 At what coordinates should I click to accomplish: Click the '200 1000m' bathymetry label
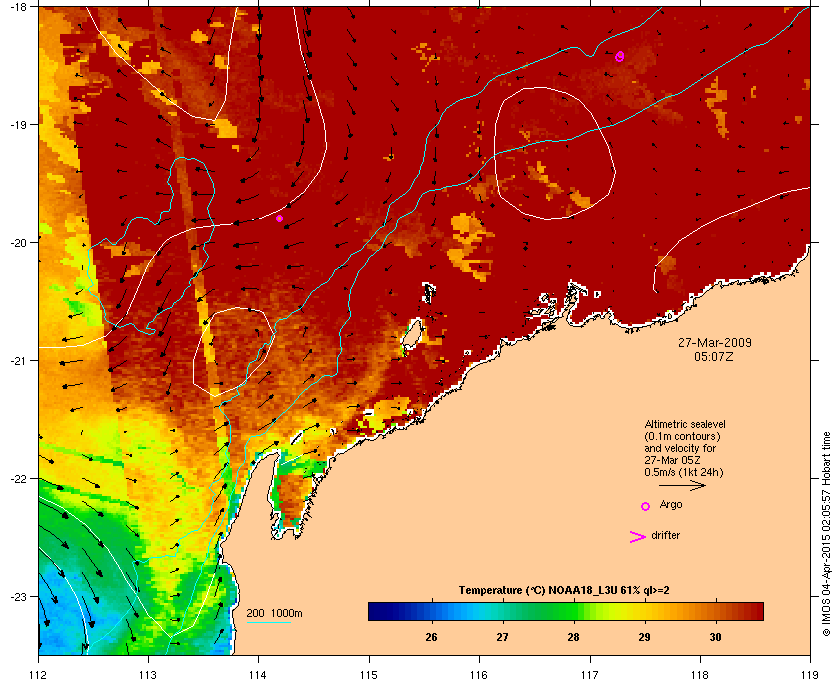[274, 613]
